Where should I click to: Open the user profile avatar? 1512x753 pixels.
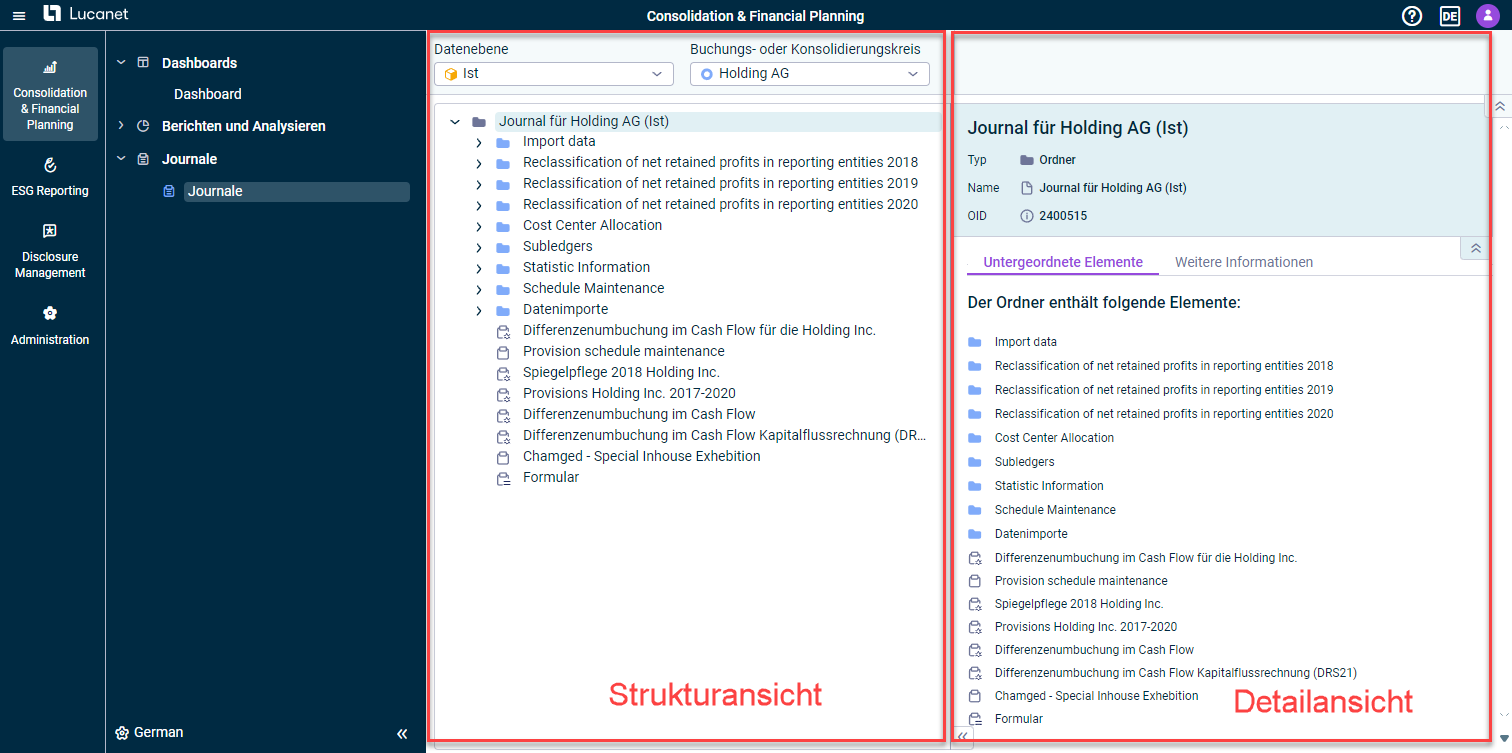pyautogui.click(x=1487, y=16)
